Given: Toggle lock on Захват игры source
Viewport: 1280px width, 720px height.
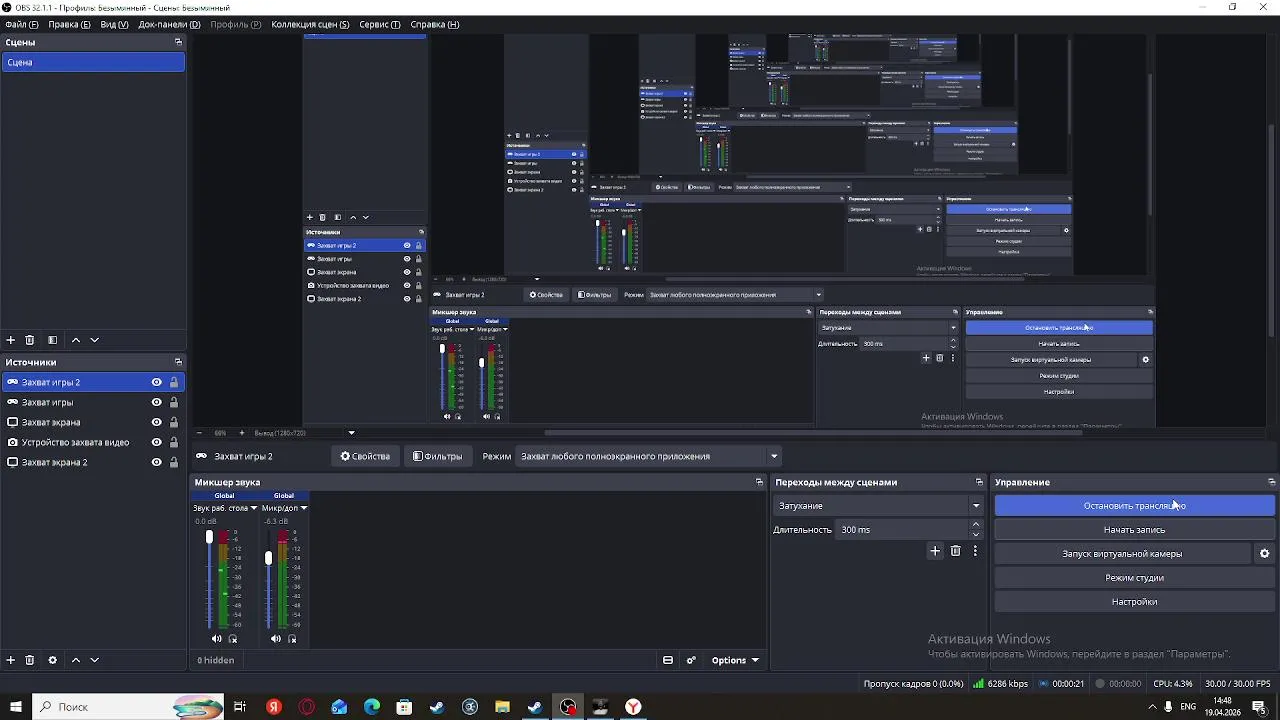Looking at the screenshot, I should tap(174, 402).
